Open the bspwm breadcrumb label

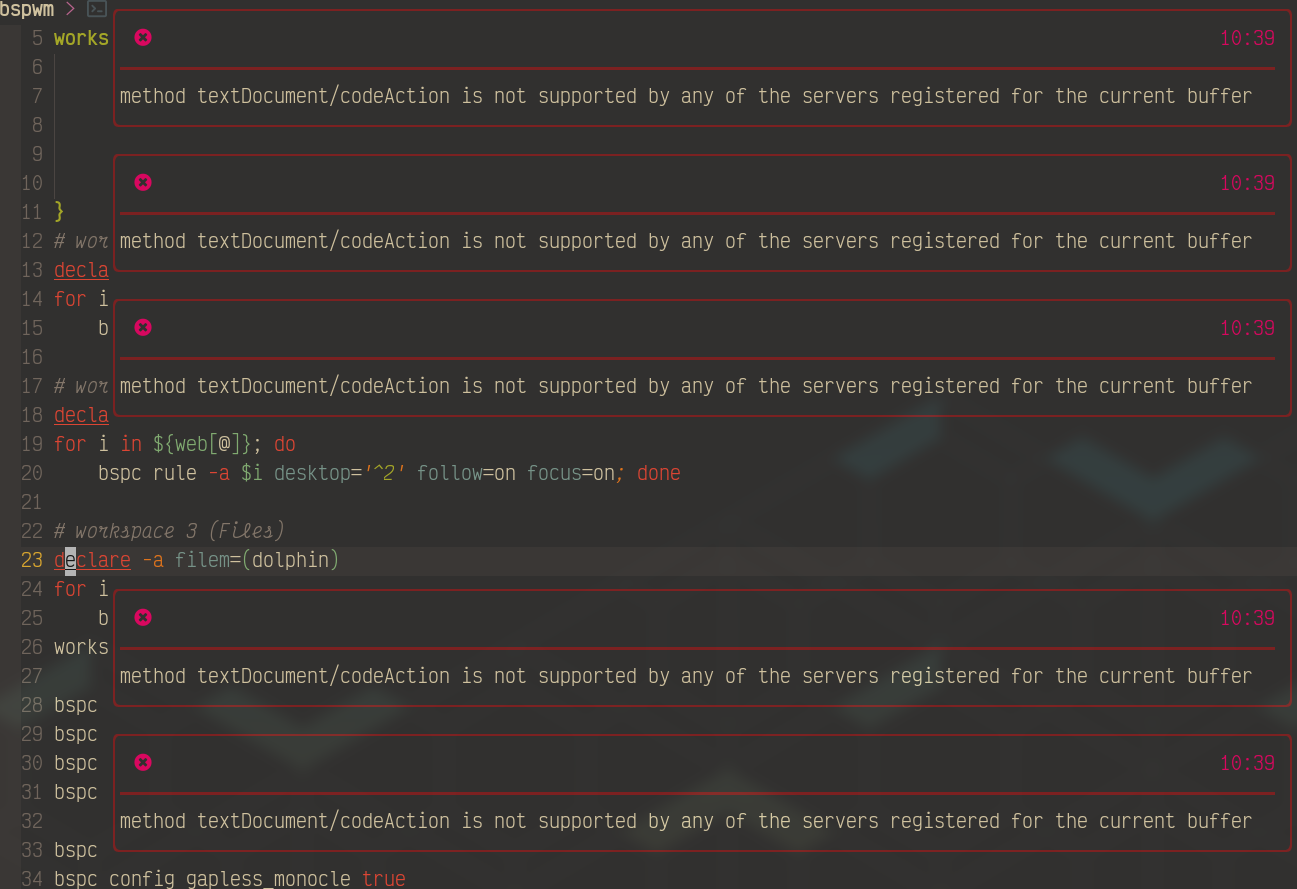pyautogui.click(x=28, y=9)
